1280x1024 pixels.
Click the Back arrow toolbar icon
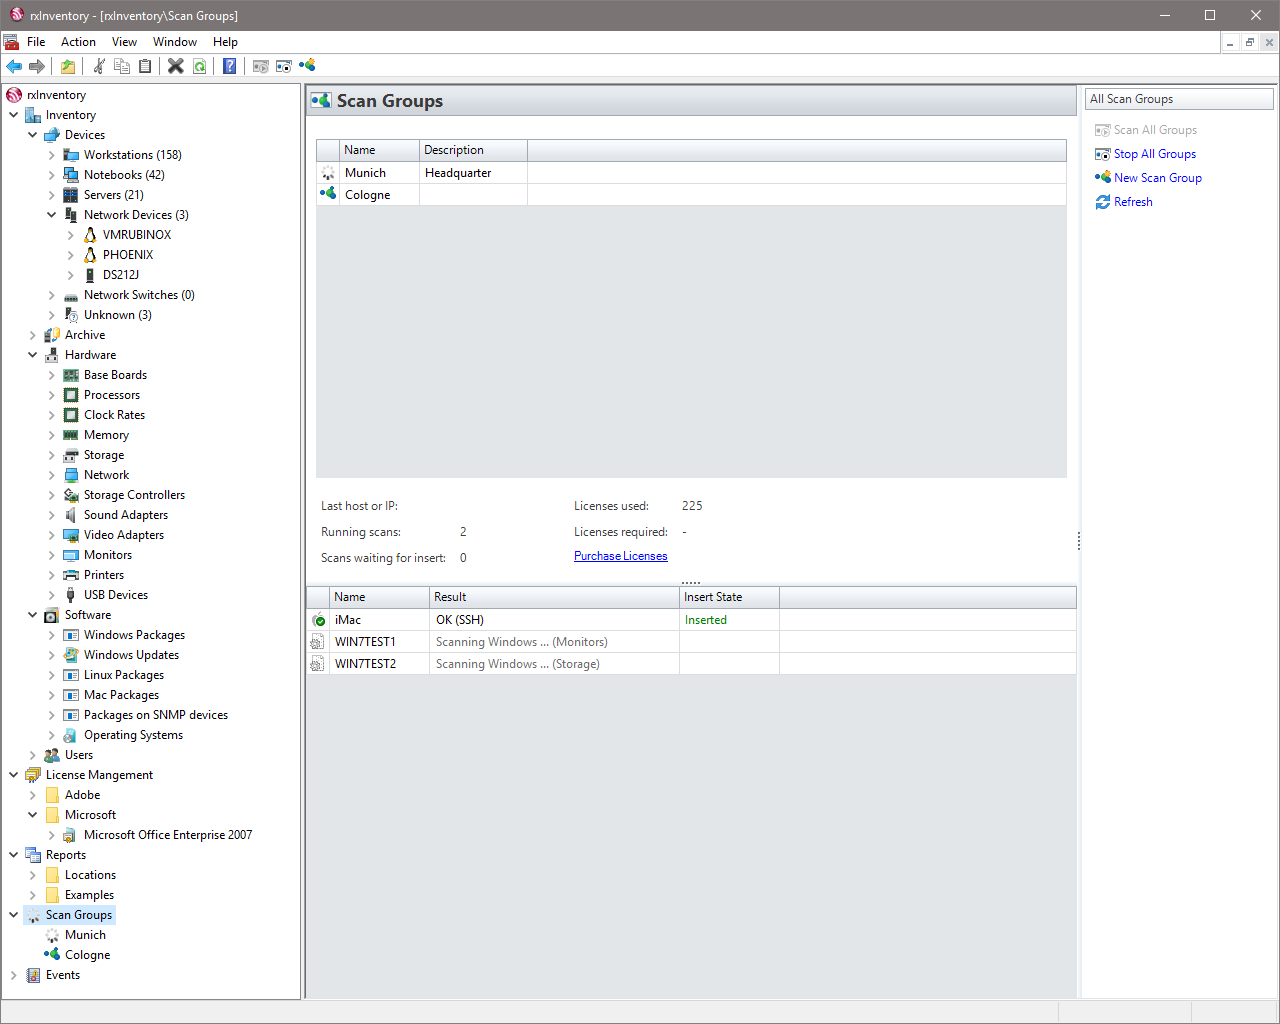14,66
